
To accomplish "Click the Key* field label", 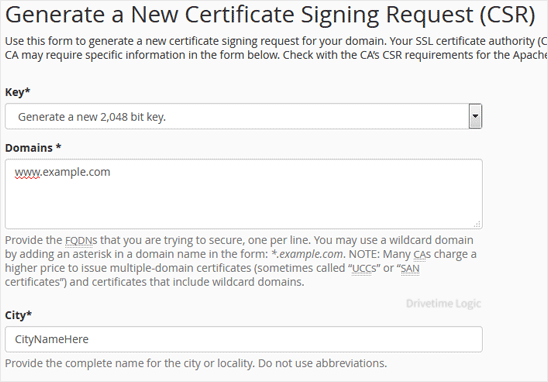I will point(17,92).
